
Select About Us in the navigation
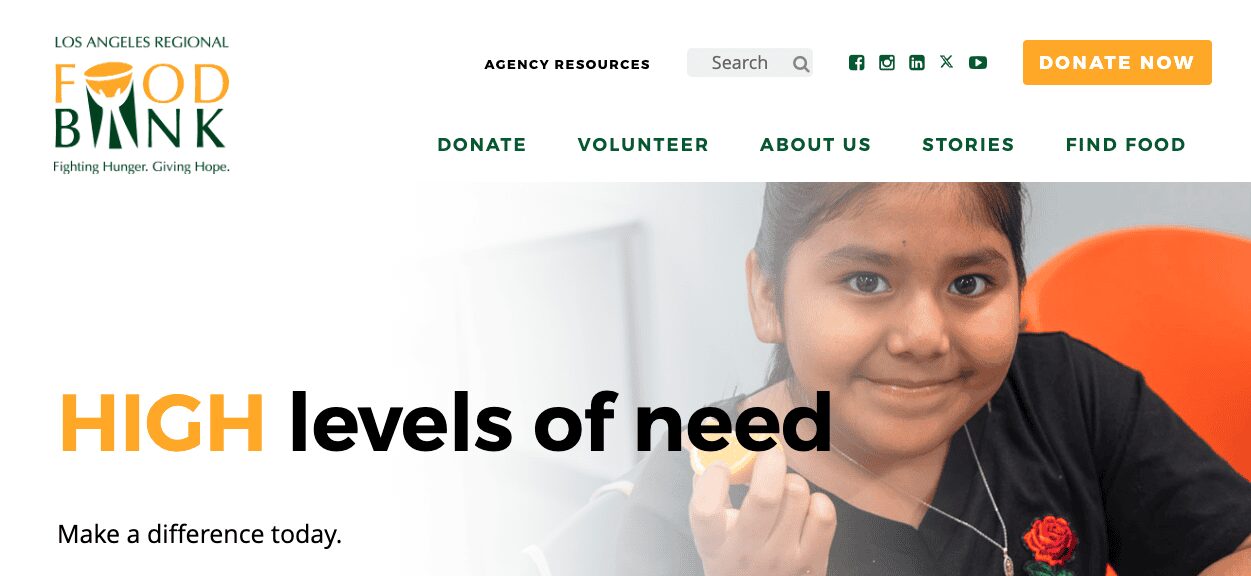click(816, 145)
